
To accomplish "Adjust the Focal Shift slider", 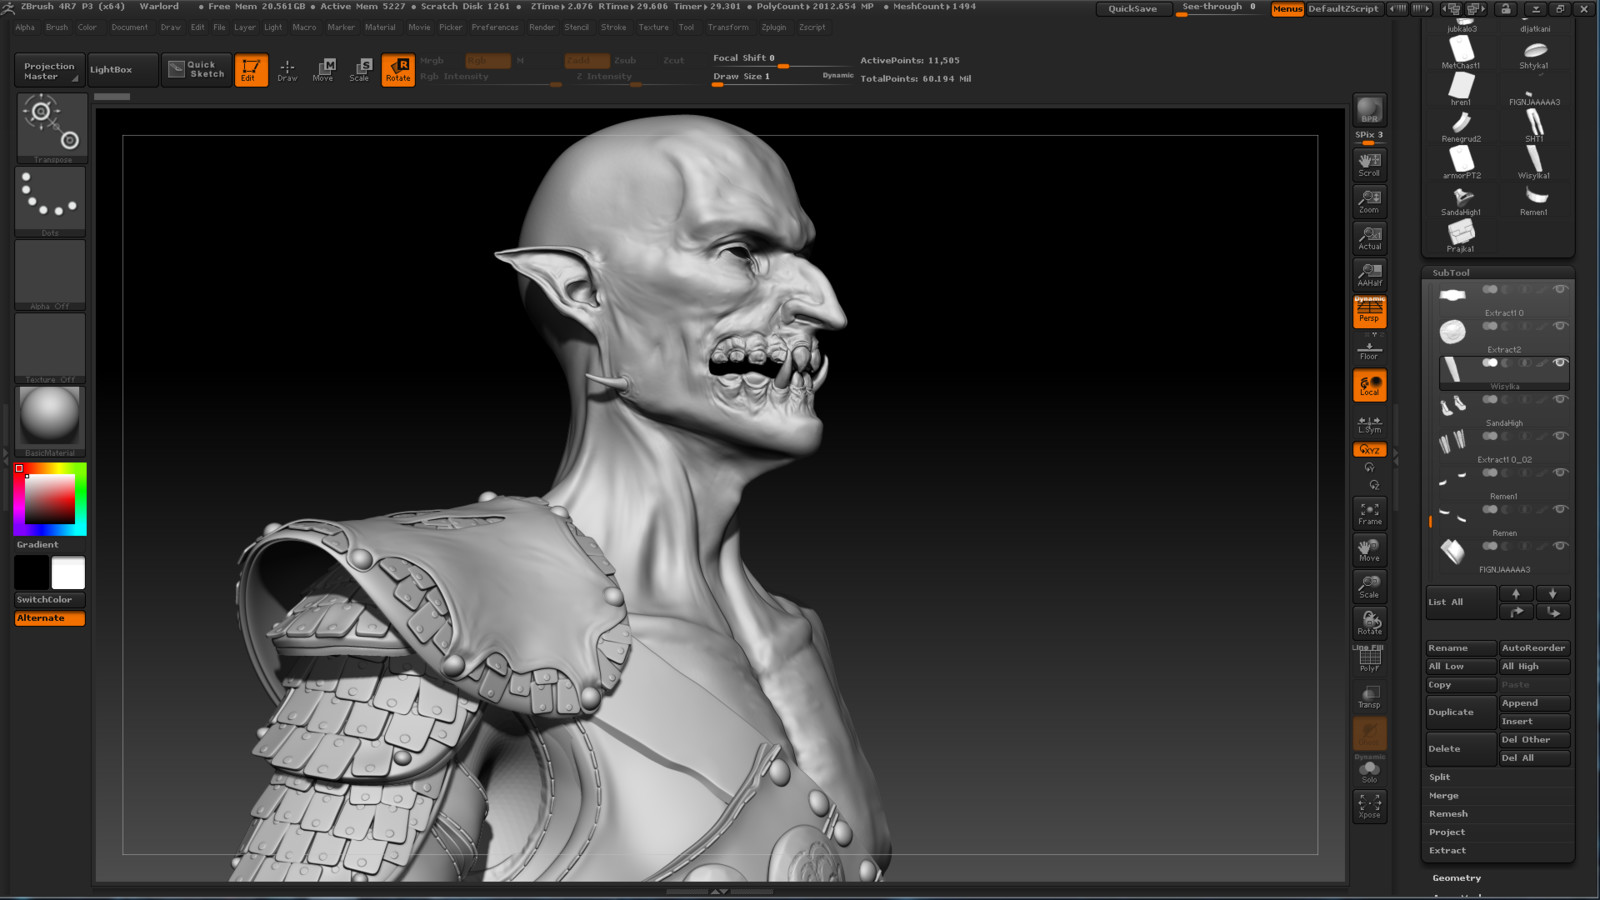I will tap(781, 60).
